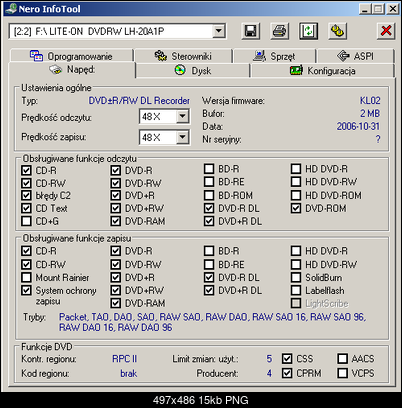
Task: Enable BD-ROM checkbox
Action: (209, 195)
